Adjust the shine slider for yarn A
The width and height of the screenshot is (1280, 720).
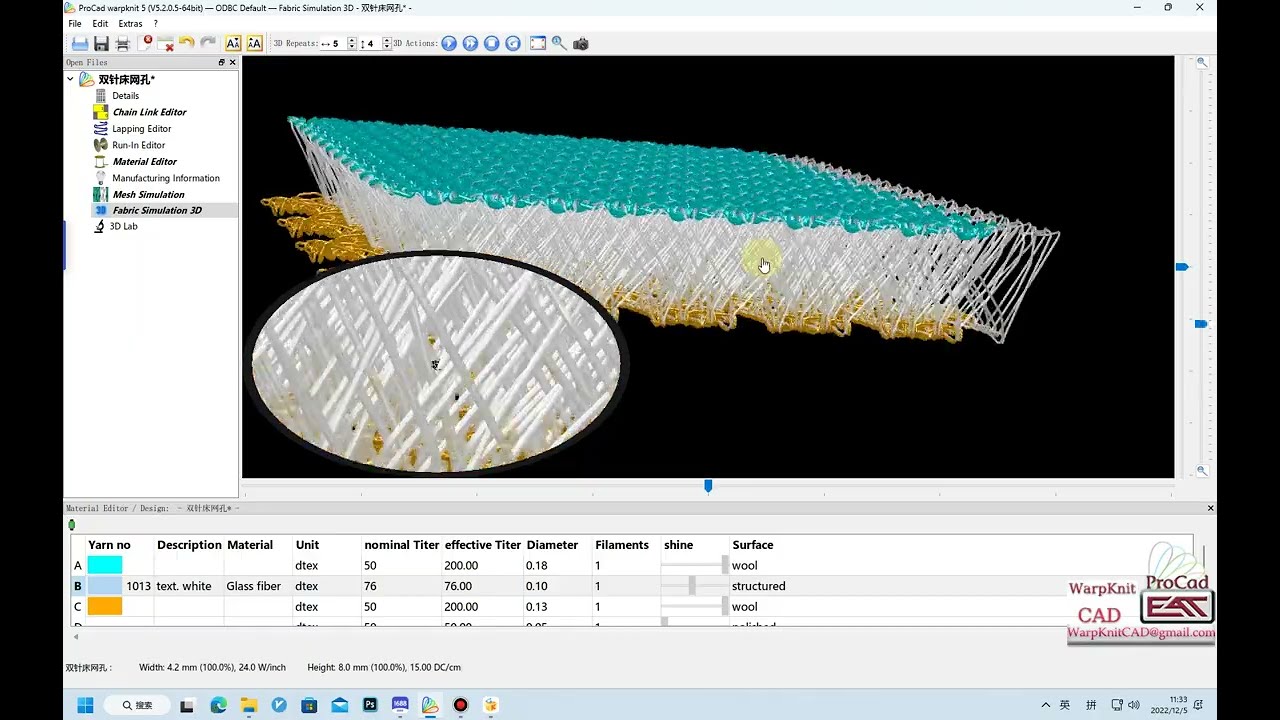[x=694, y=565]
